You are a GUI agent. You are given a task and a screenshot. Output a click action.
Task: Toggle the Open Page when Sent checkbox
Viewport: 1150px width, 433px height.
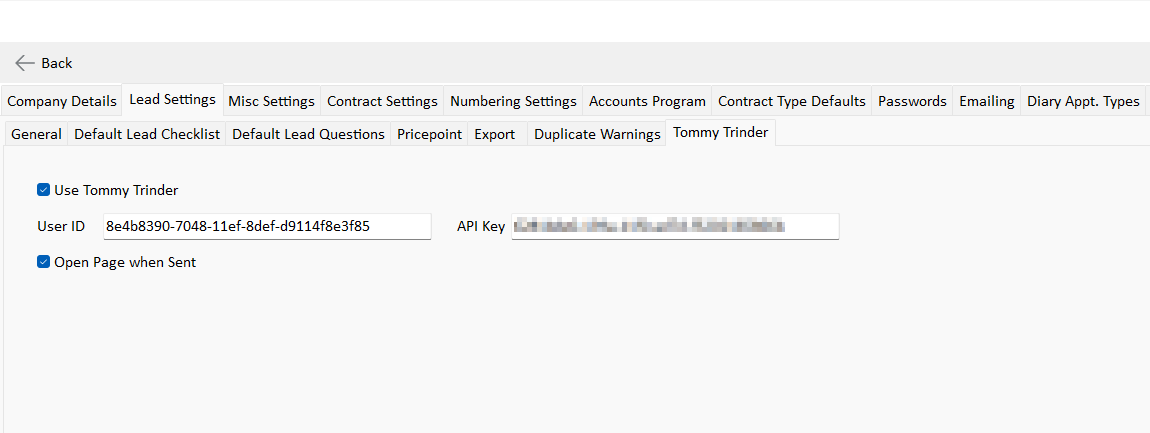click(x=43, y=262)
